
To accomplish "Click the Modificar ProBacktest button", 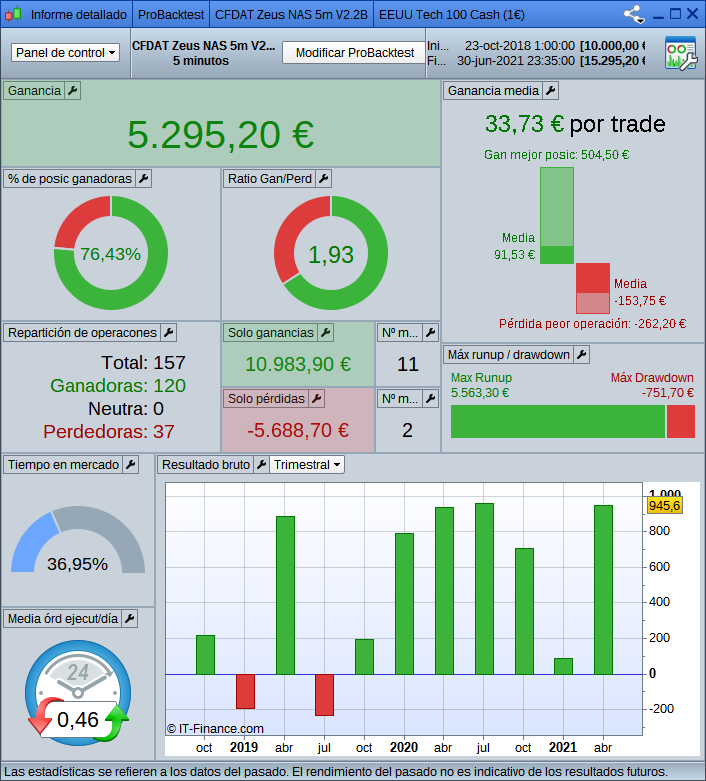I will (354, 52).
